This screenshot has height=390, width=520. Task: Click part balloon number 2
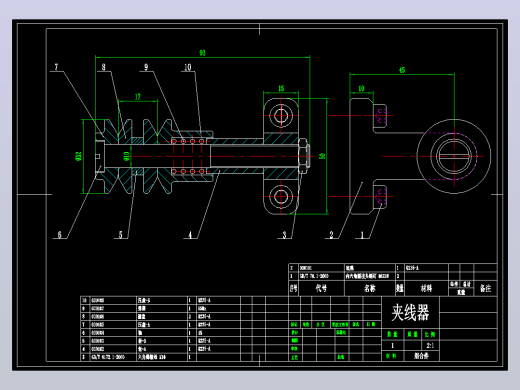coord(331,235)
